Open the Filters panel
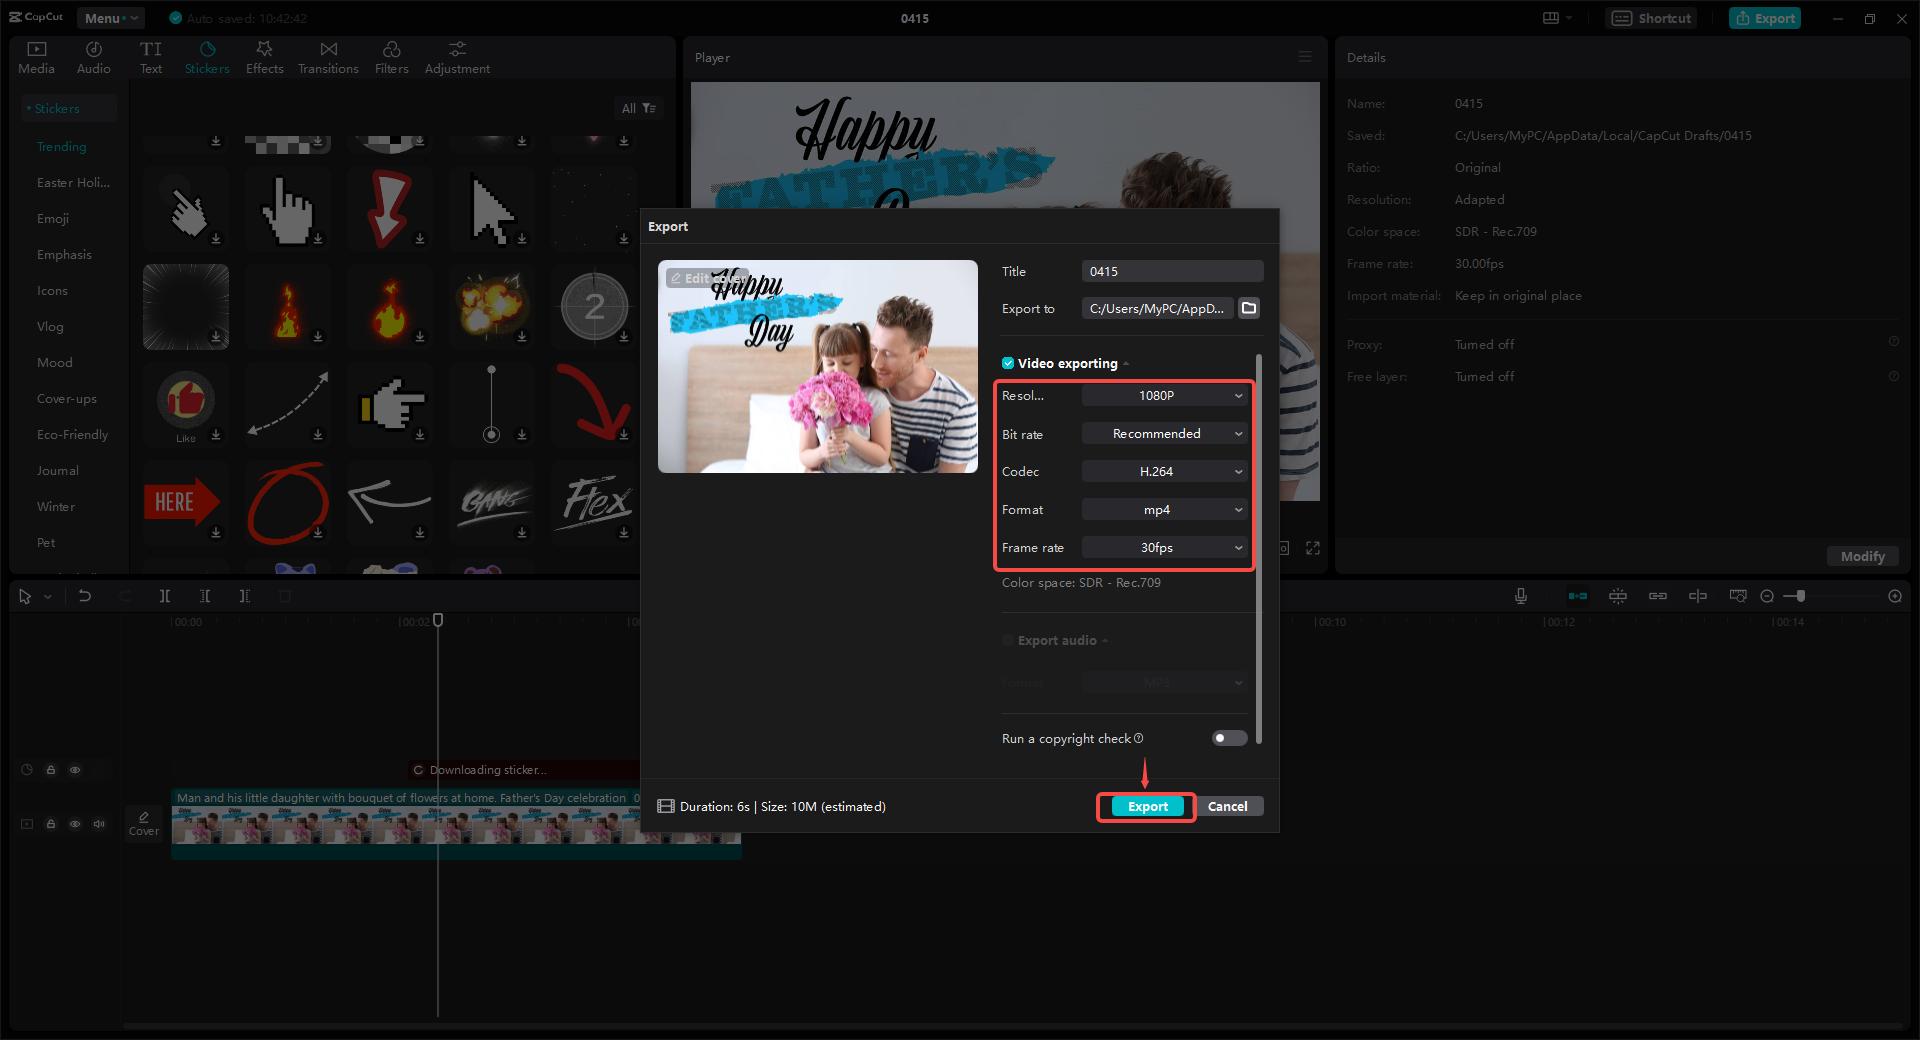 coord(391,55)
